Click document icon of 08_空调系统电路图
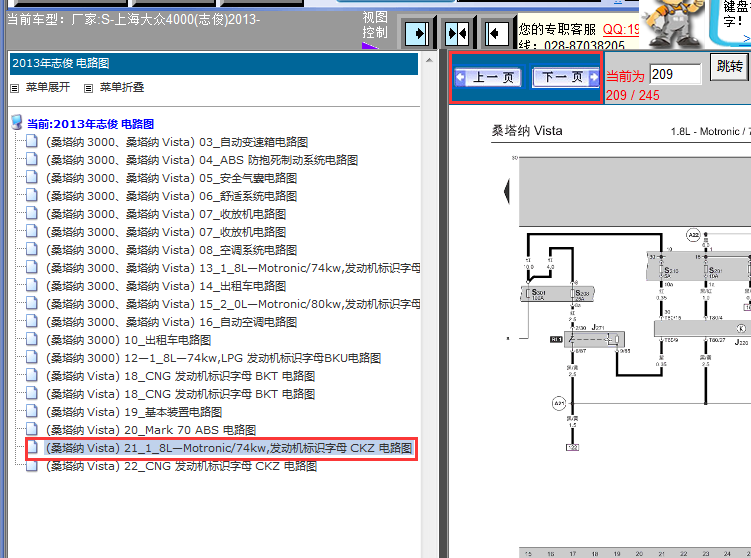This screenshot has width=751, height=558. (32, 249)
